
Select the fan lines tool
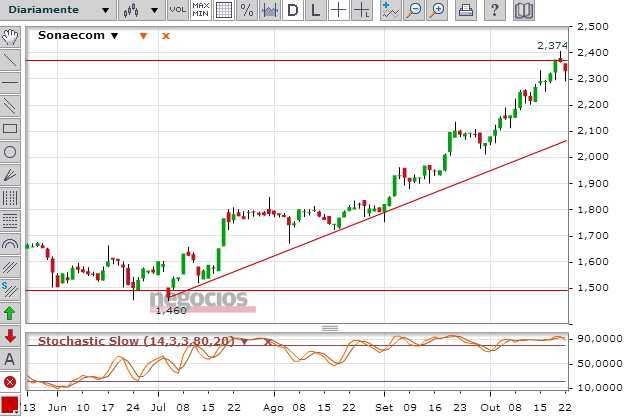pos(10,175)
